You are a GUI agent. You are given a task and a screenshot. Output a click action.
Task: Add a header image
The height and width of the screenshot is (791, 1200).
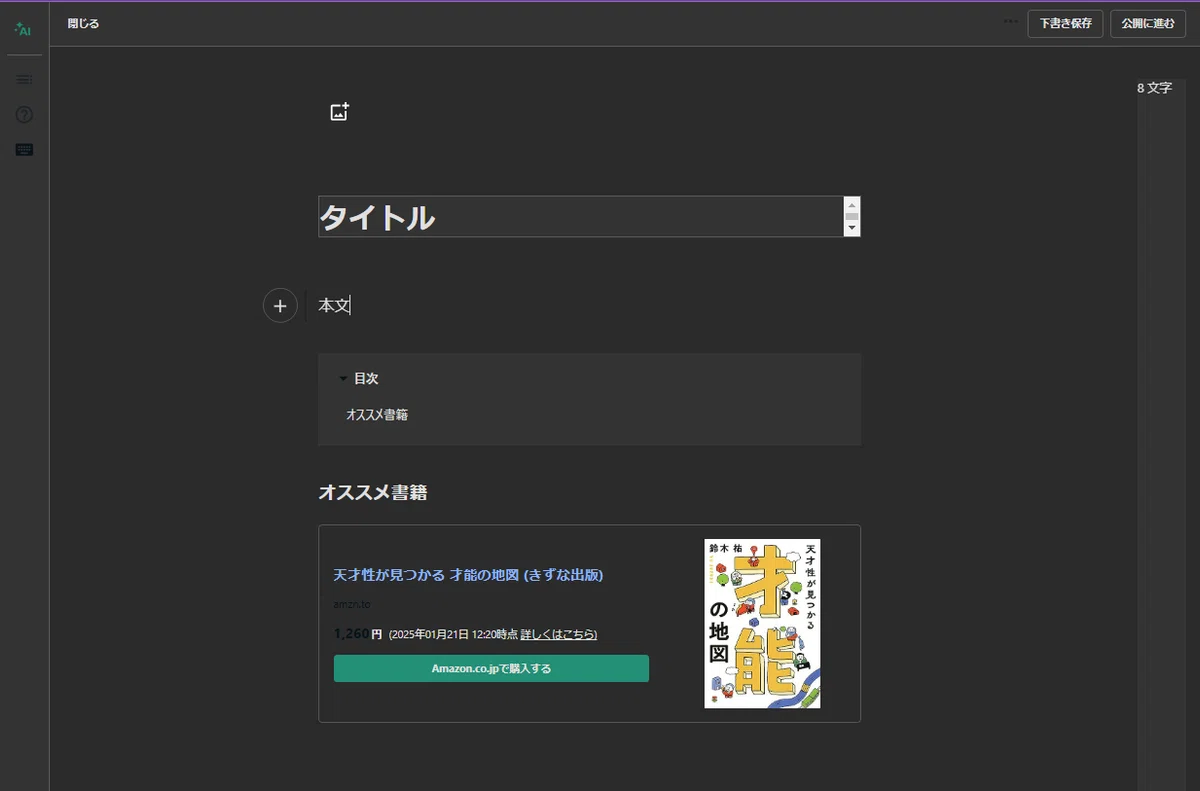[339, 112]
